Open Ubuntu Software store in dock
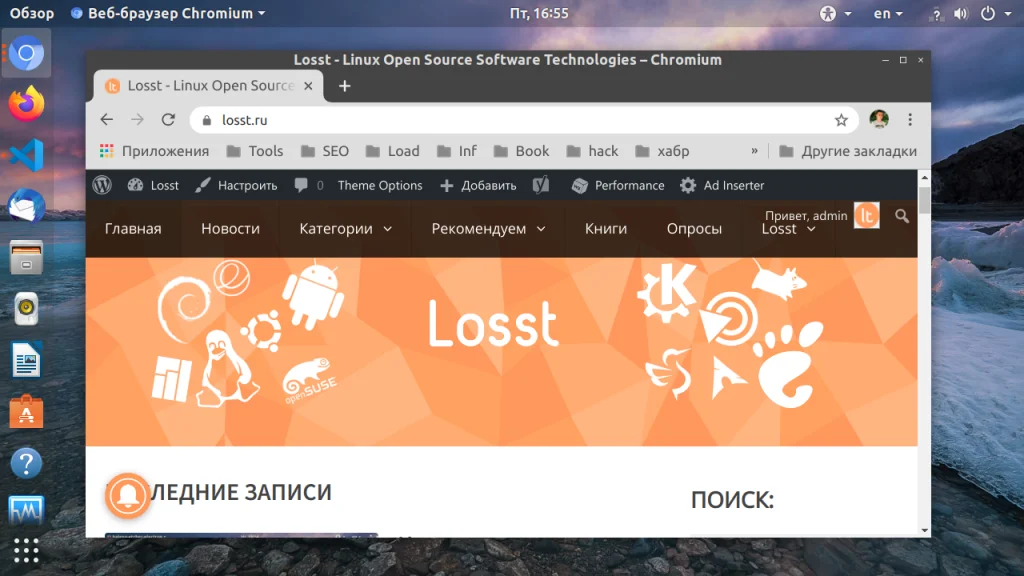The width and height of the screenshot is (1024, 576). click(26, 411)
